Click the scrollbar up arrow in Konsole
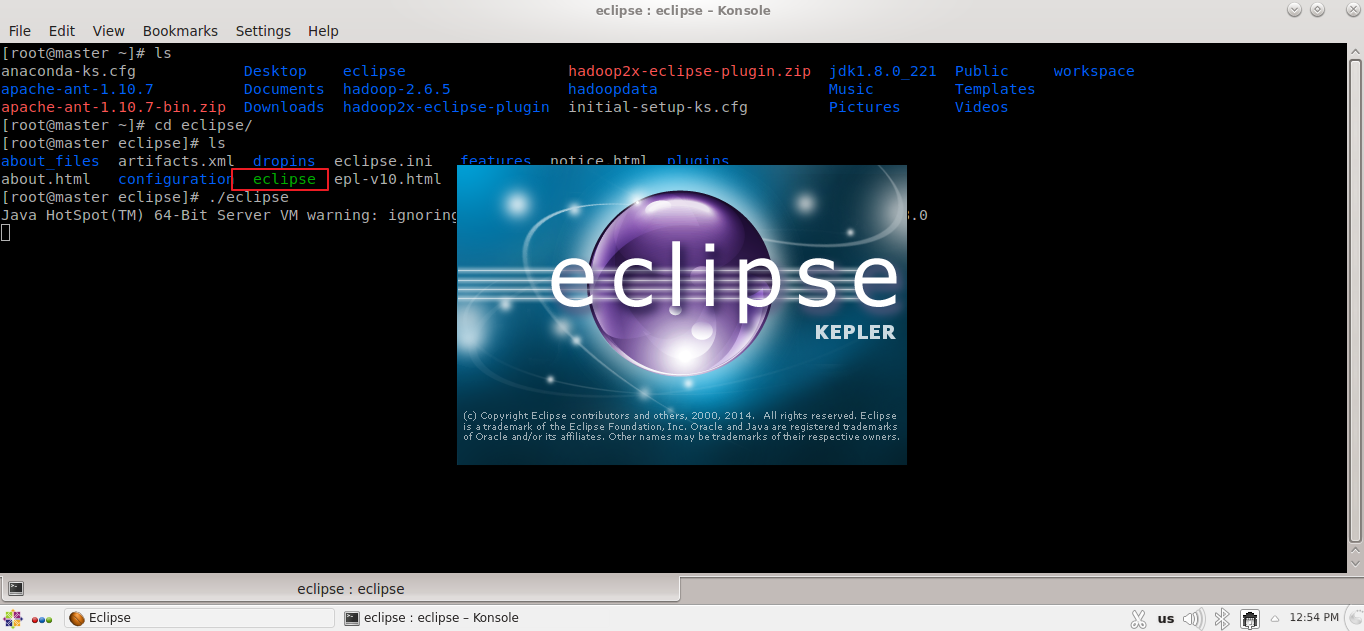Image resolution: width=1364 pixels, height=631 pixels. click(1353, 51)
